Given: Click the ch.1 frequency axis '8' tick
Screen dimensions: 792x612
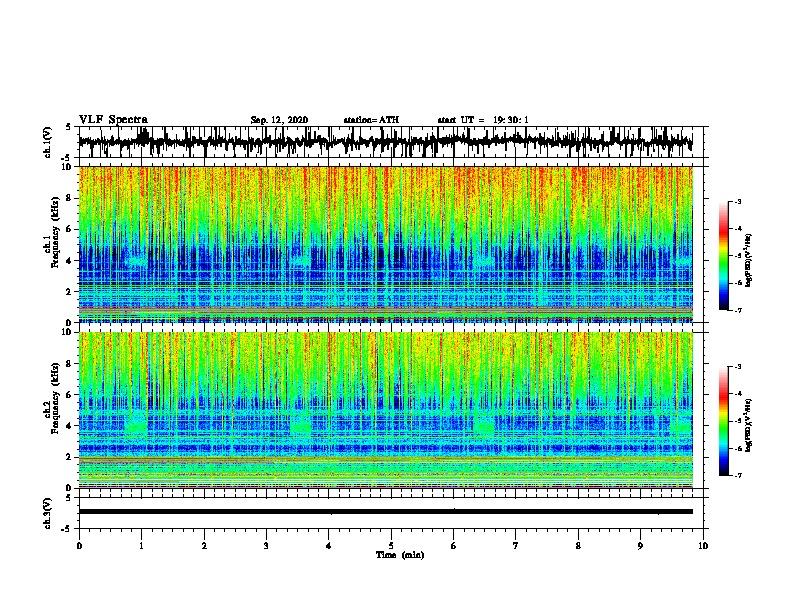Looking at the screenshot, I should [69, 198].
